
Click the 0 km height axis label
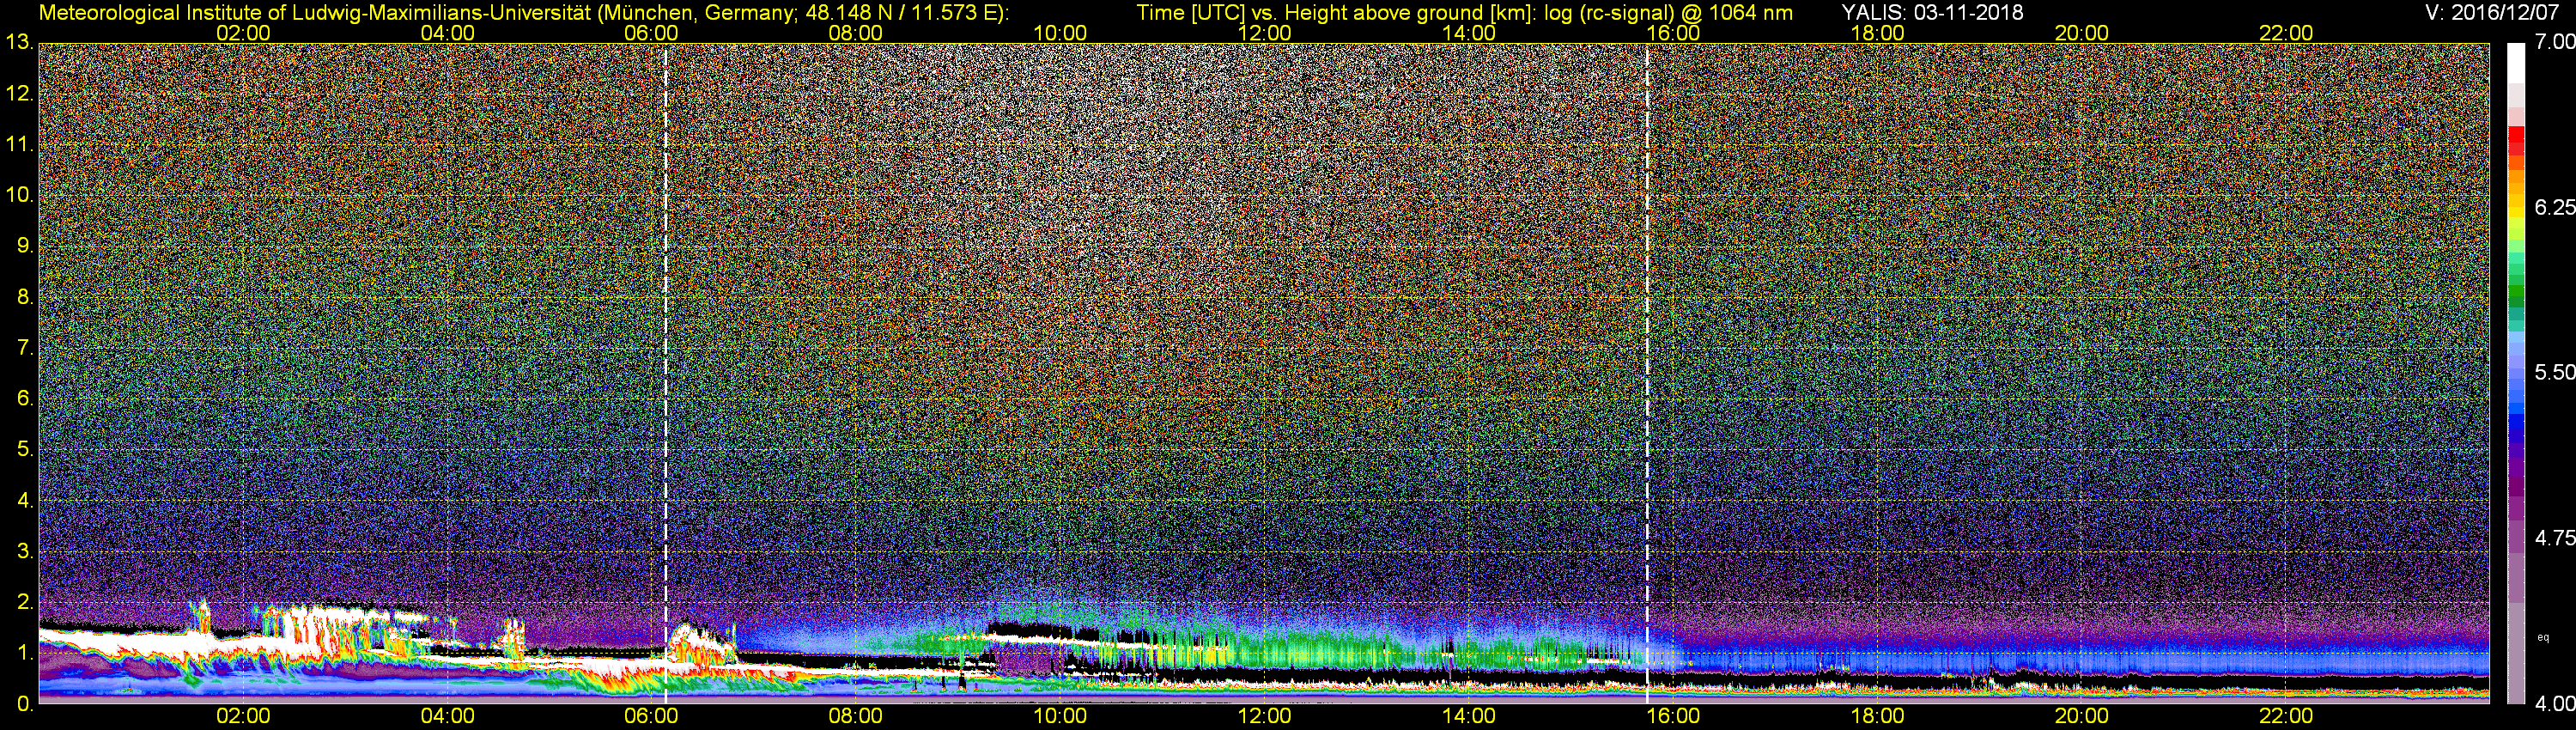coord(25,703)
